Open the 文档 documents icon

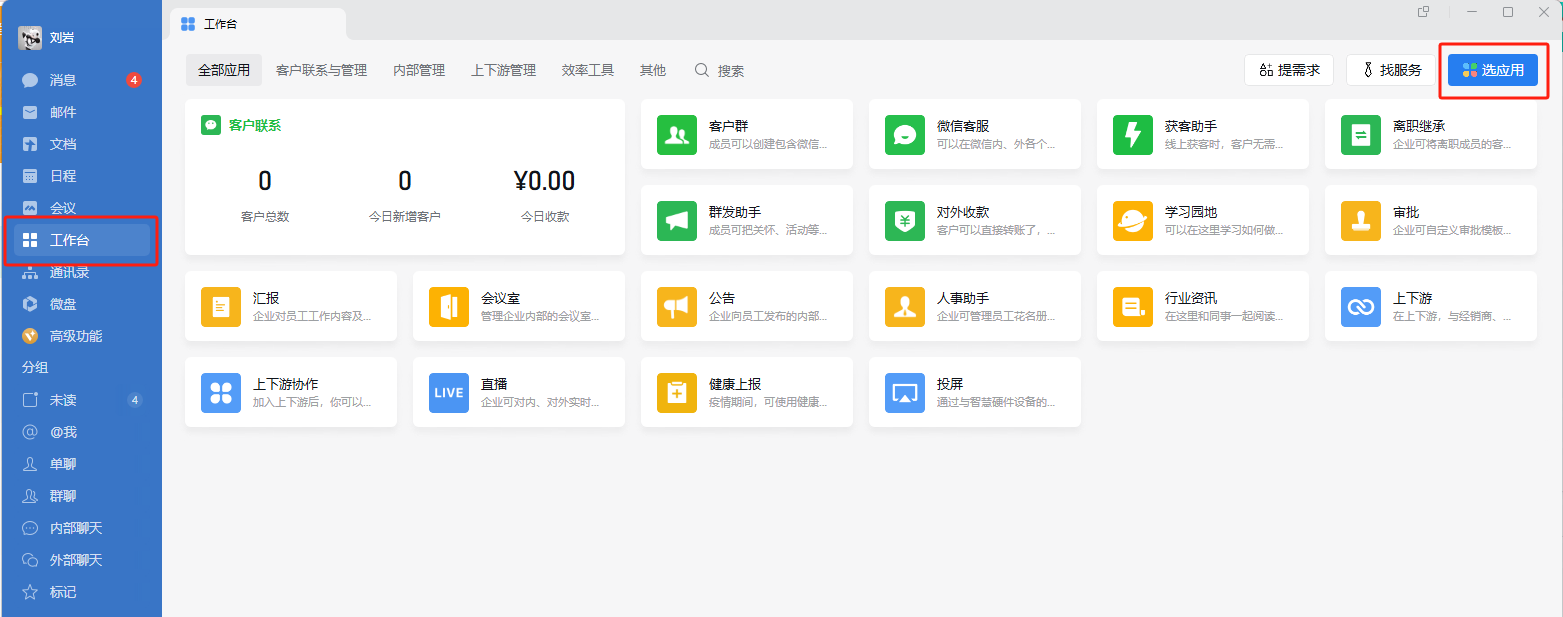pos(30,144)
